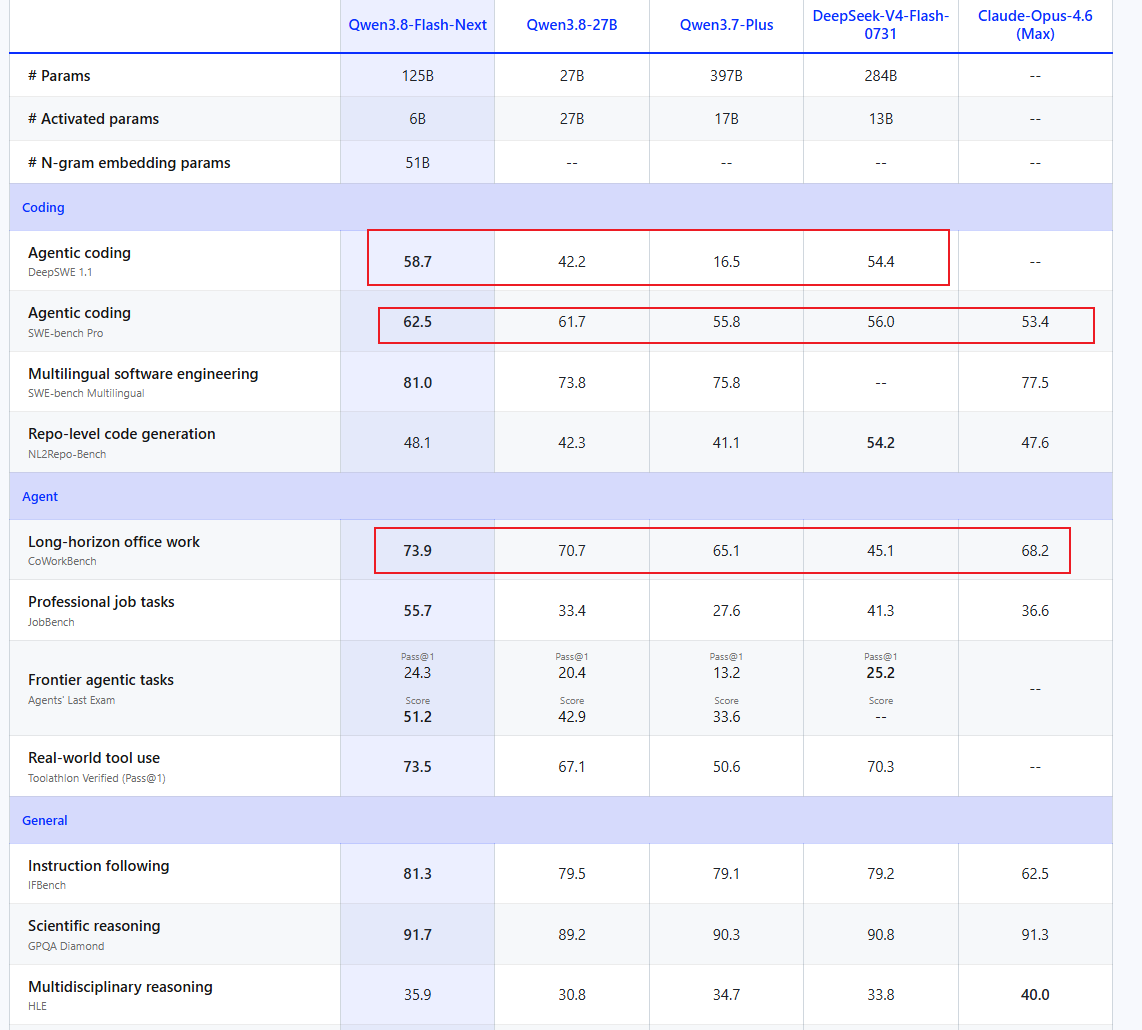
Task: Select the 56.0 SWE-bench Pro score
Action: pyautogui.click(x=881, y=322)
